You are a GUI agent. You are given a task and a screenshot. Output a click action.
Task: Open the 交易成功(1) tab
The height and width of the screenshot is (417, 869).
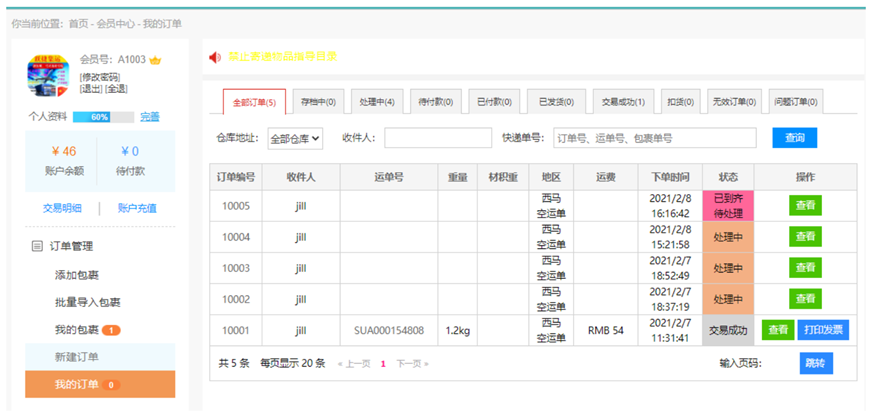[x=623, y=102]
